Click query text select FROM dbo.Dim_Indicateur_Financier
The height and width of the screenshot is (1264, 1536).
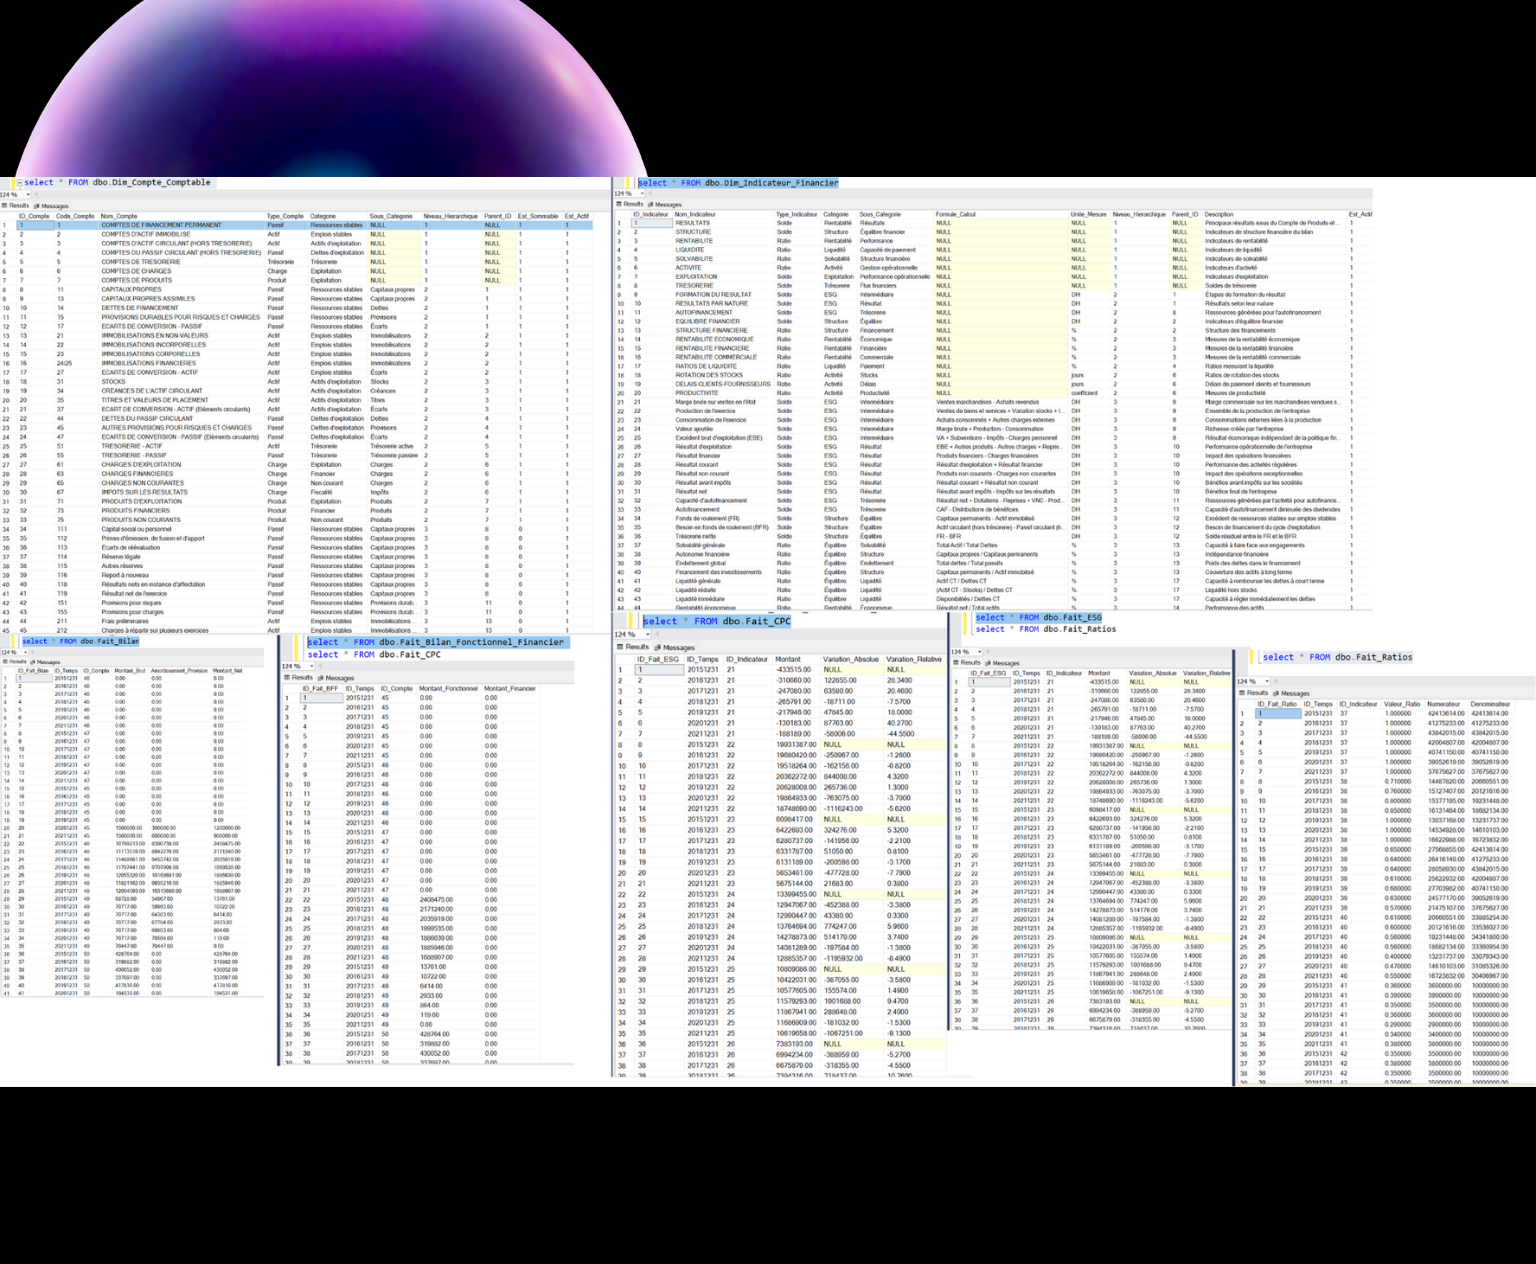[738, 183]
